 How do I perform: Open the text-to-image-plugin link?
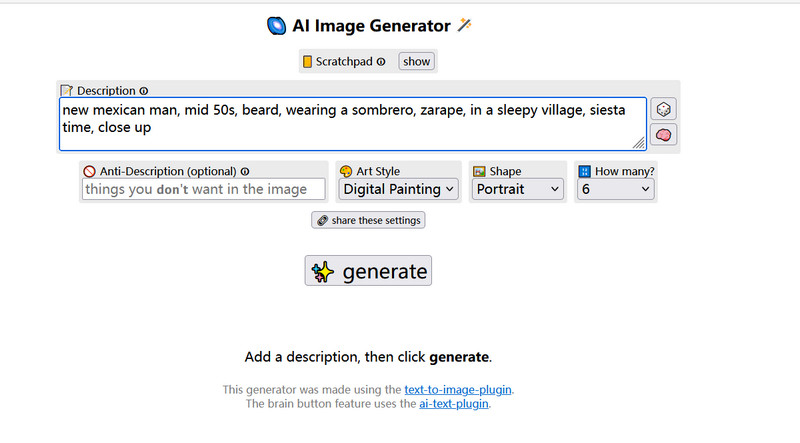point(458,390)
